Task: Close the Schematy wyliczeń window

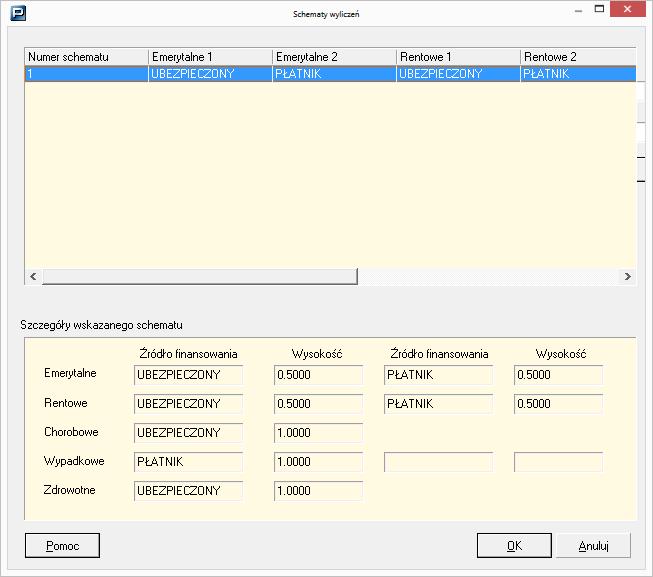Action: pyautogui.click(x=627, y=9)
